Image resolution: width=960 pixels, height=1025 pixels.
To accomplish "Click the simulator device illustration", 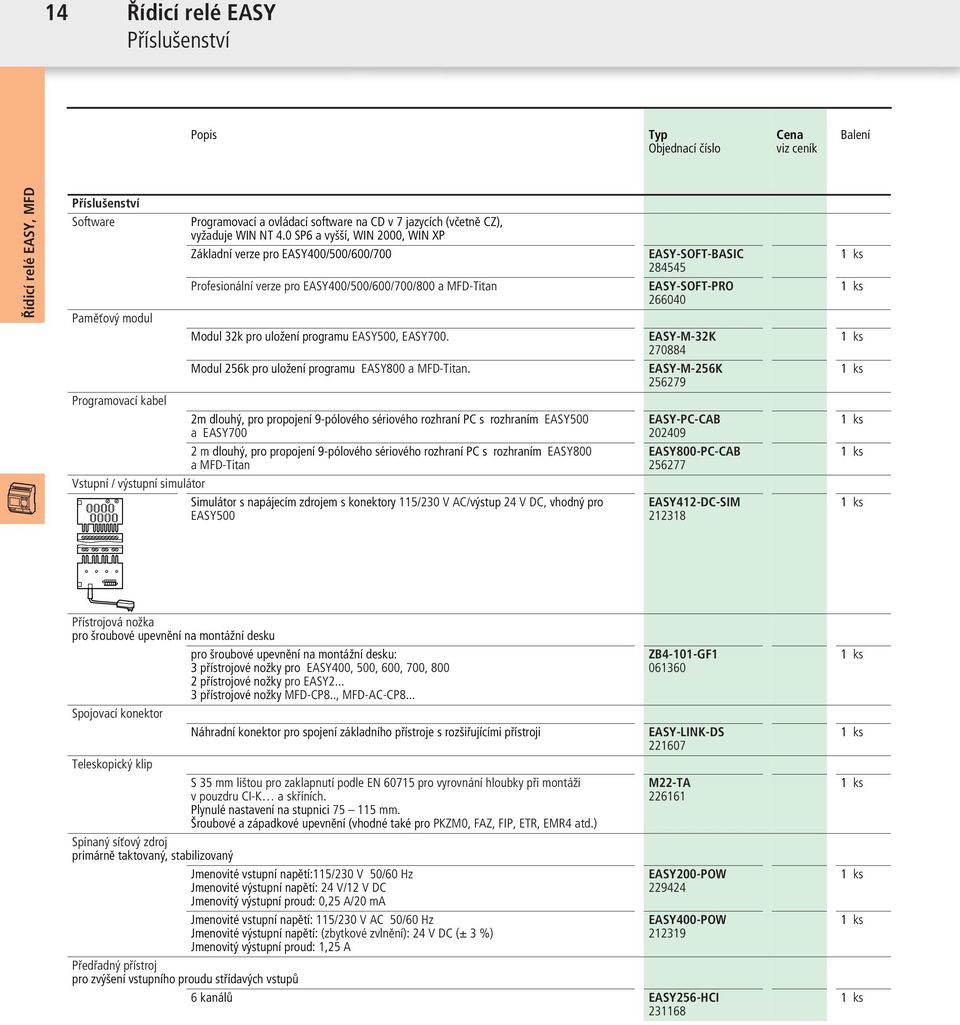I will tap(105, 554).
